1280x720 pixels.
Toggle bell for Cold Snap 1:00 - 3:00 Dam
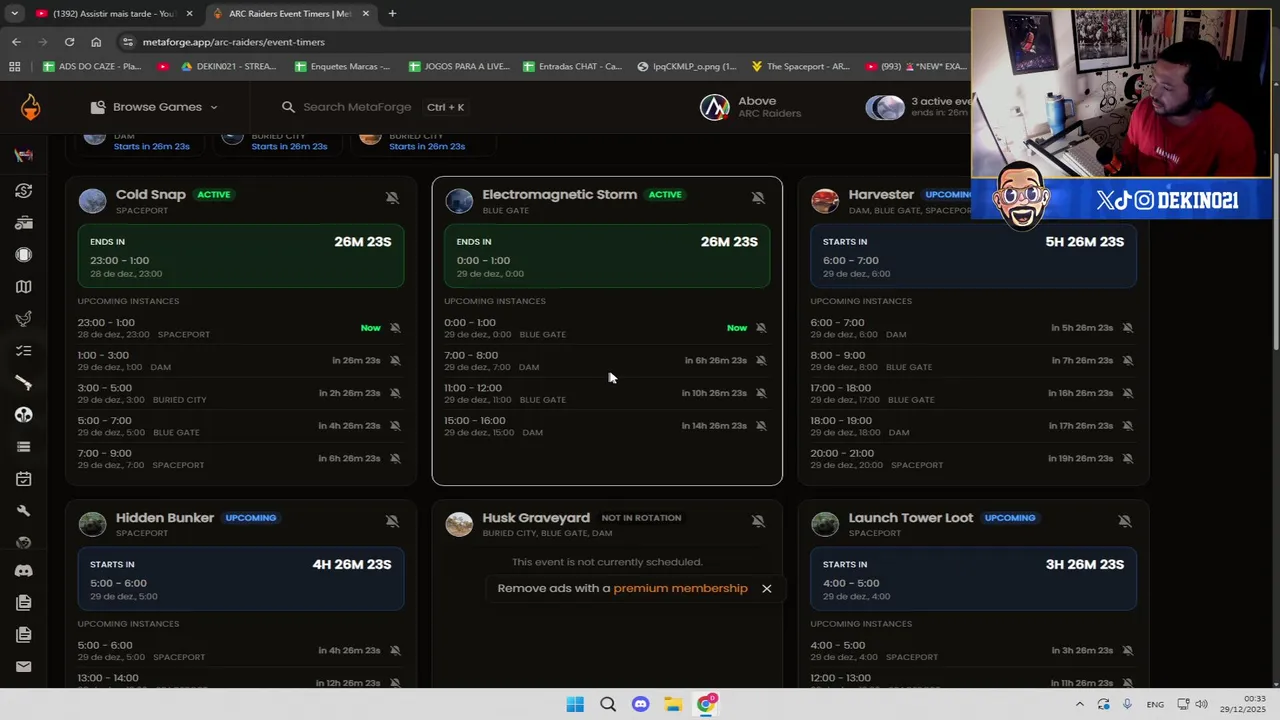(395, 361)
